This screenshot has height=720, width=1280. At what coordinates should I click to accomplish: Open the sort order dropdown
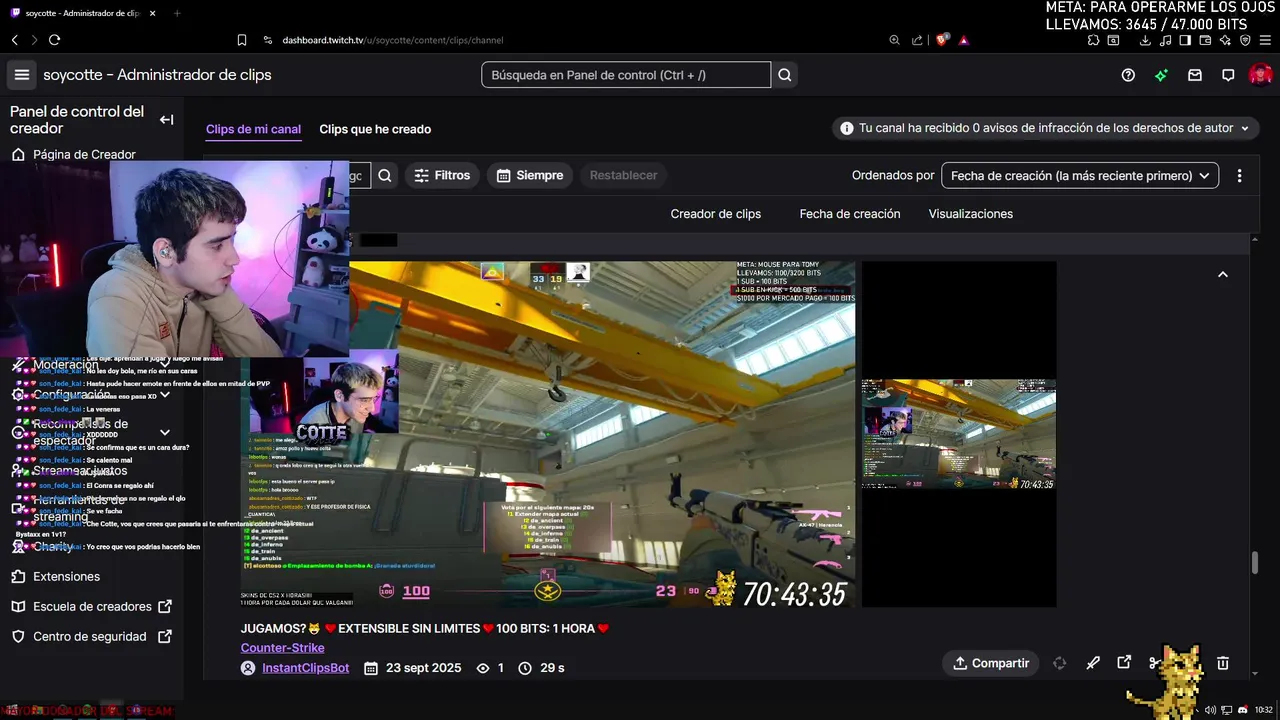tap(1080, 175)
